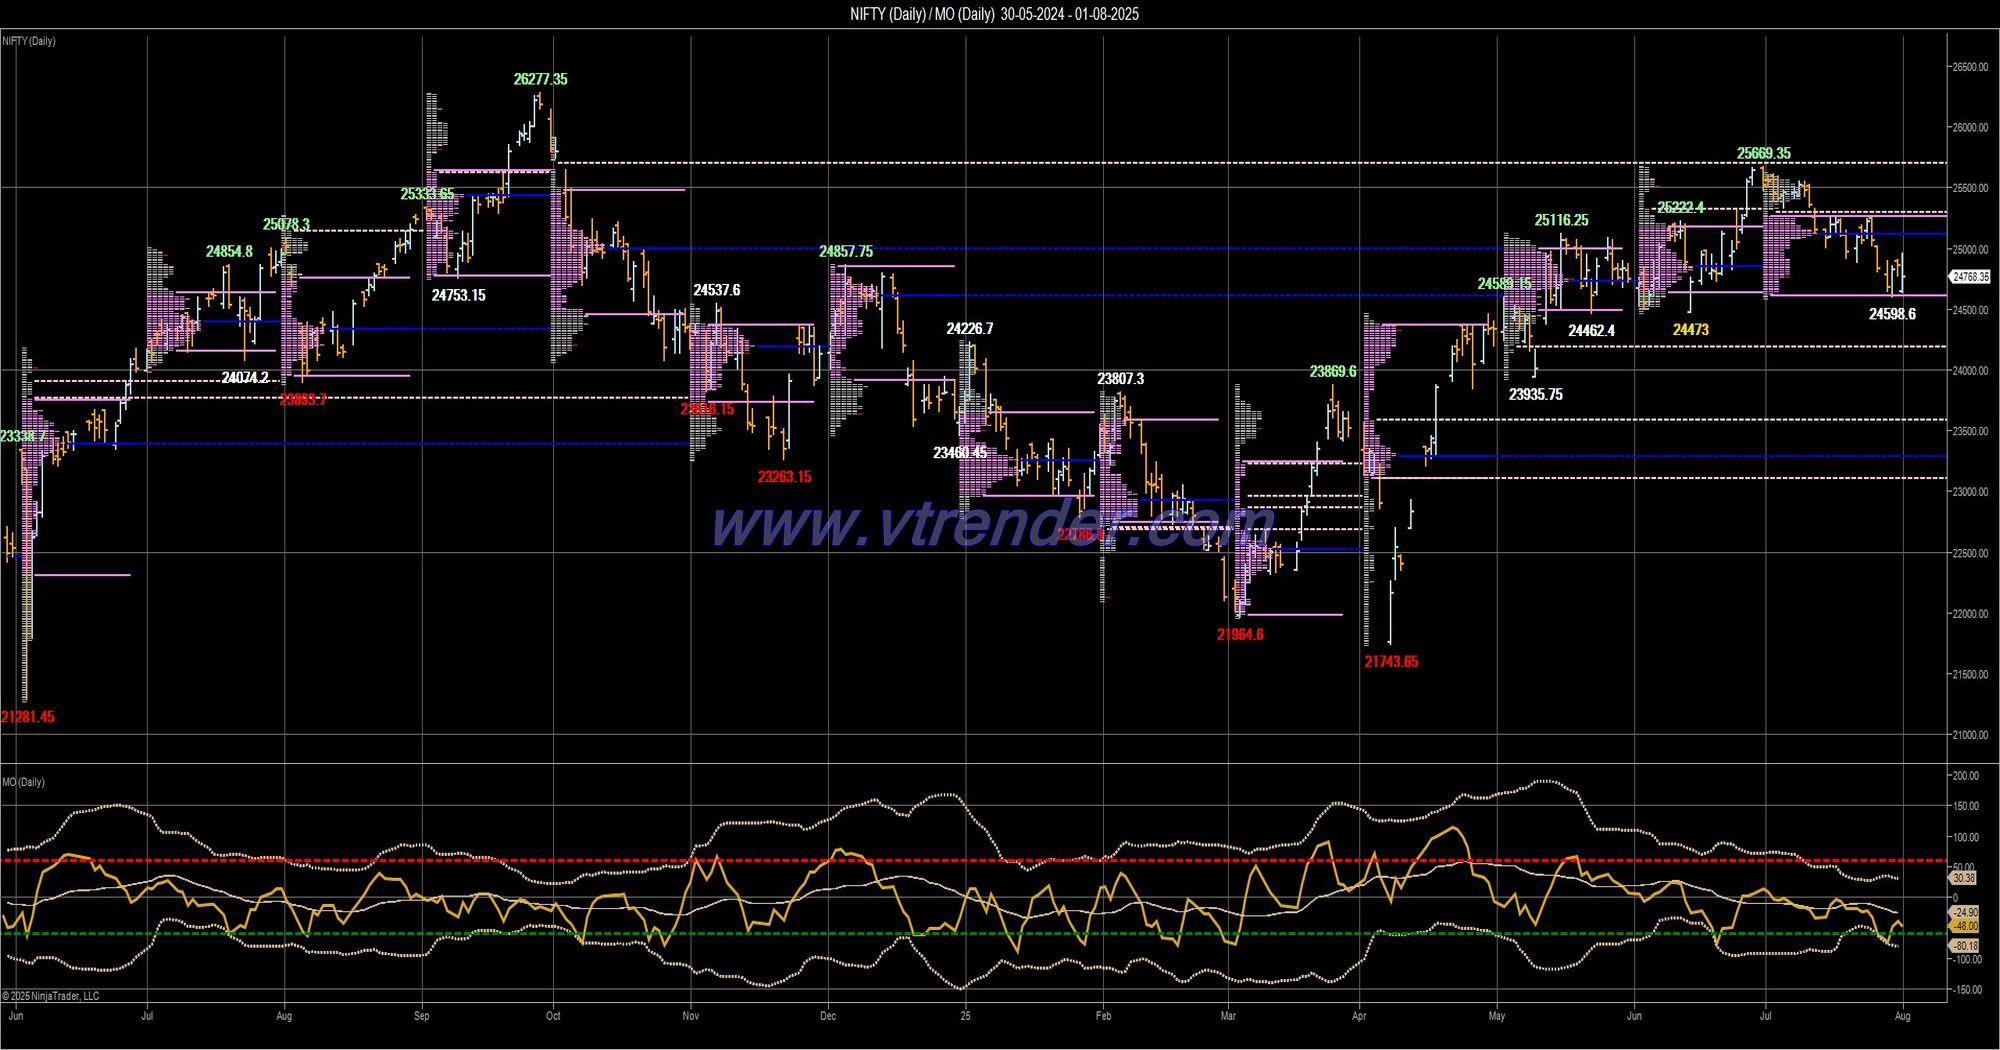The image size is (2000, 1050).
Task: Click the green 25669.35 high label
Action: coord(1764,154)
